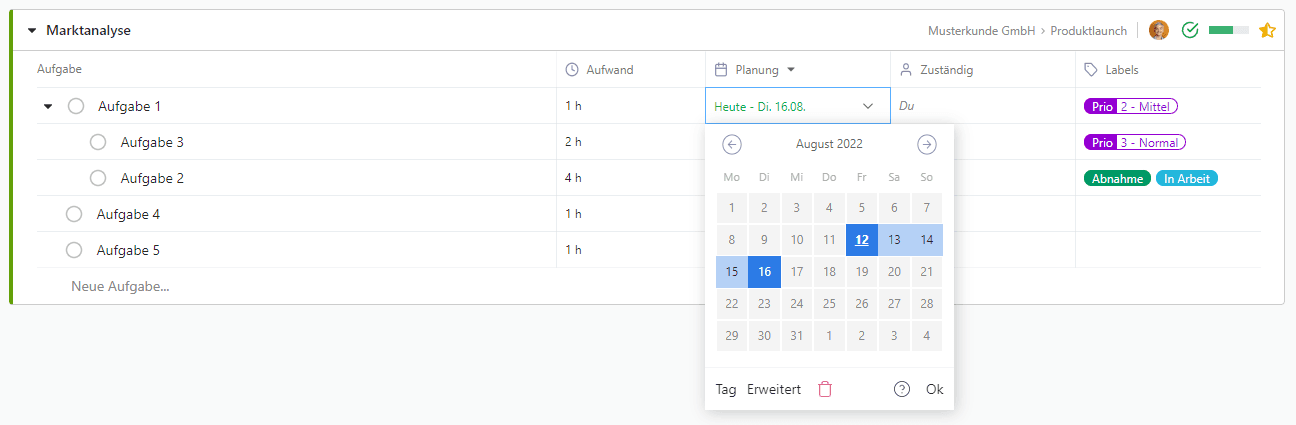Mark Aufgabe 4 as done
1296x425 pixels.
click(x=74, y=214)
